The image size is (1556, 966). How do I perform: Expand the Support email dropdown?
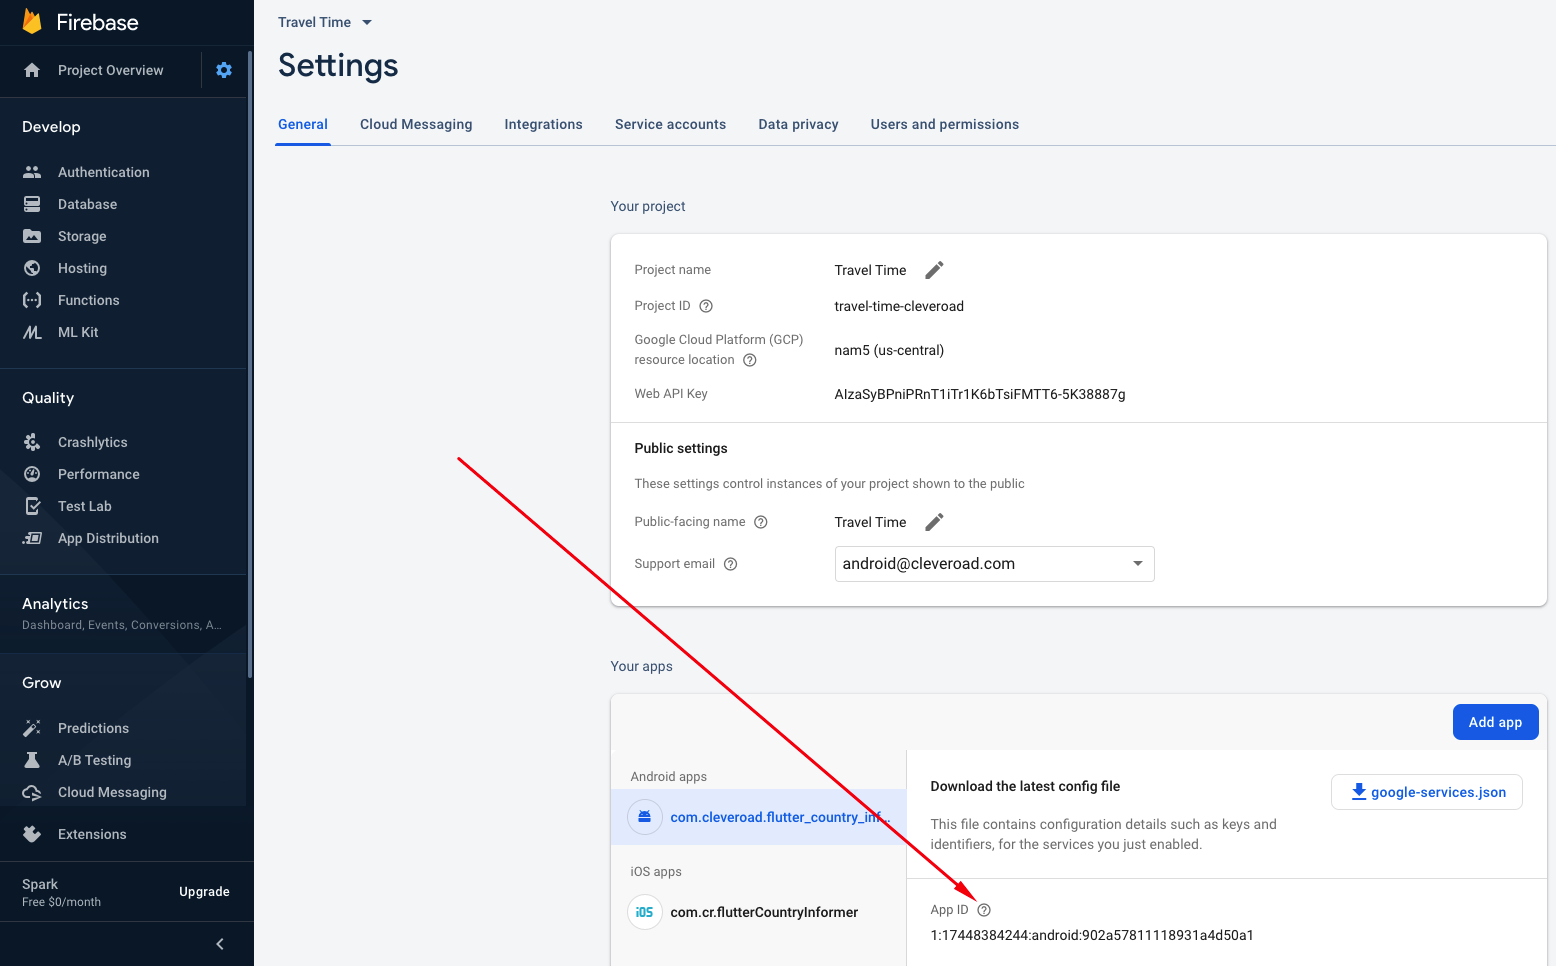click(1137, 564)
